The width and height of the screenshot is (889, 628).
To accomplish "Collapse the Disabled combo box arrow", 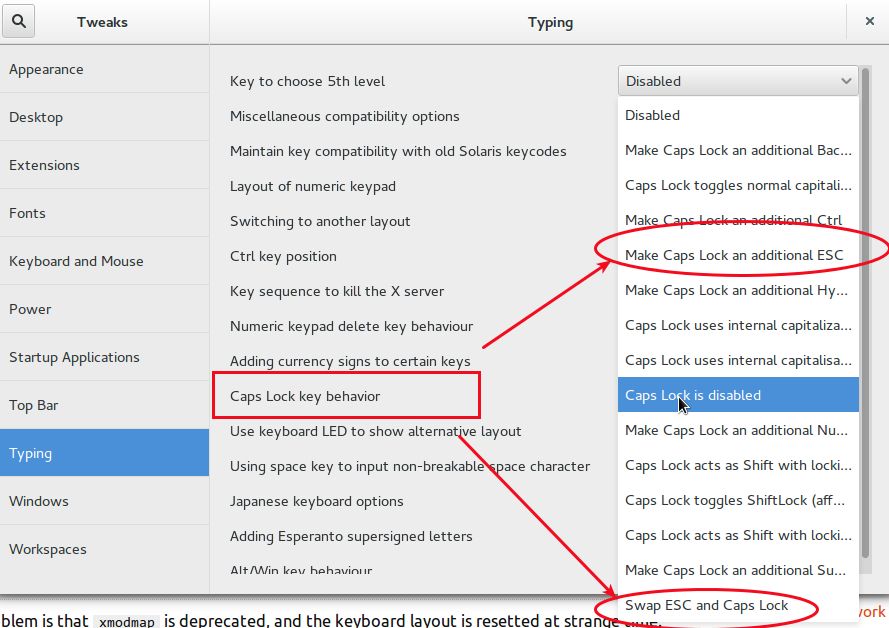I will pyautogui.click(x=846, y=81).
